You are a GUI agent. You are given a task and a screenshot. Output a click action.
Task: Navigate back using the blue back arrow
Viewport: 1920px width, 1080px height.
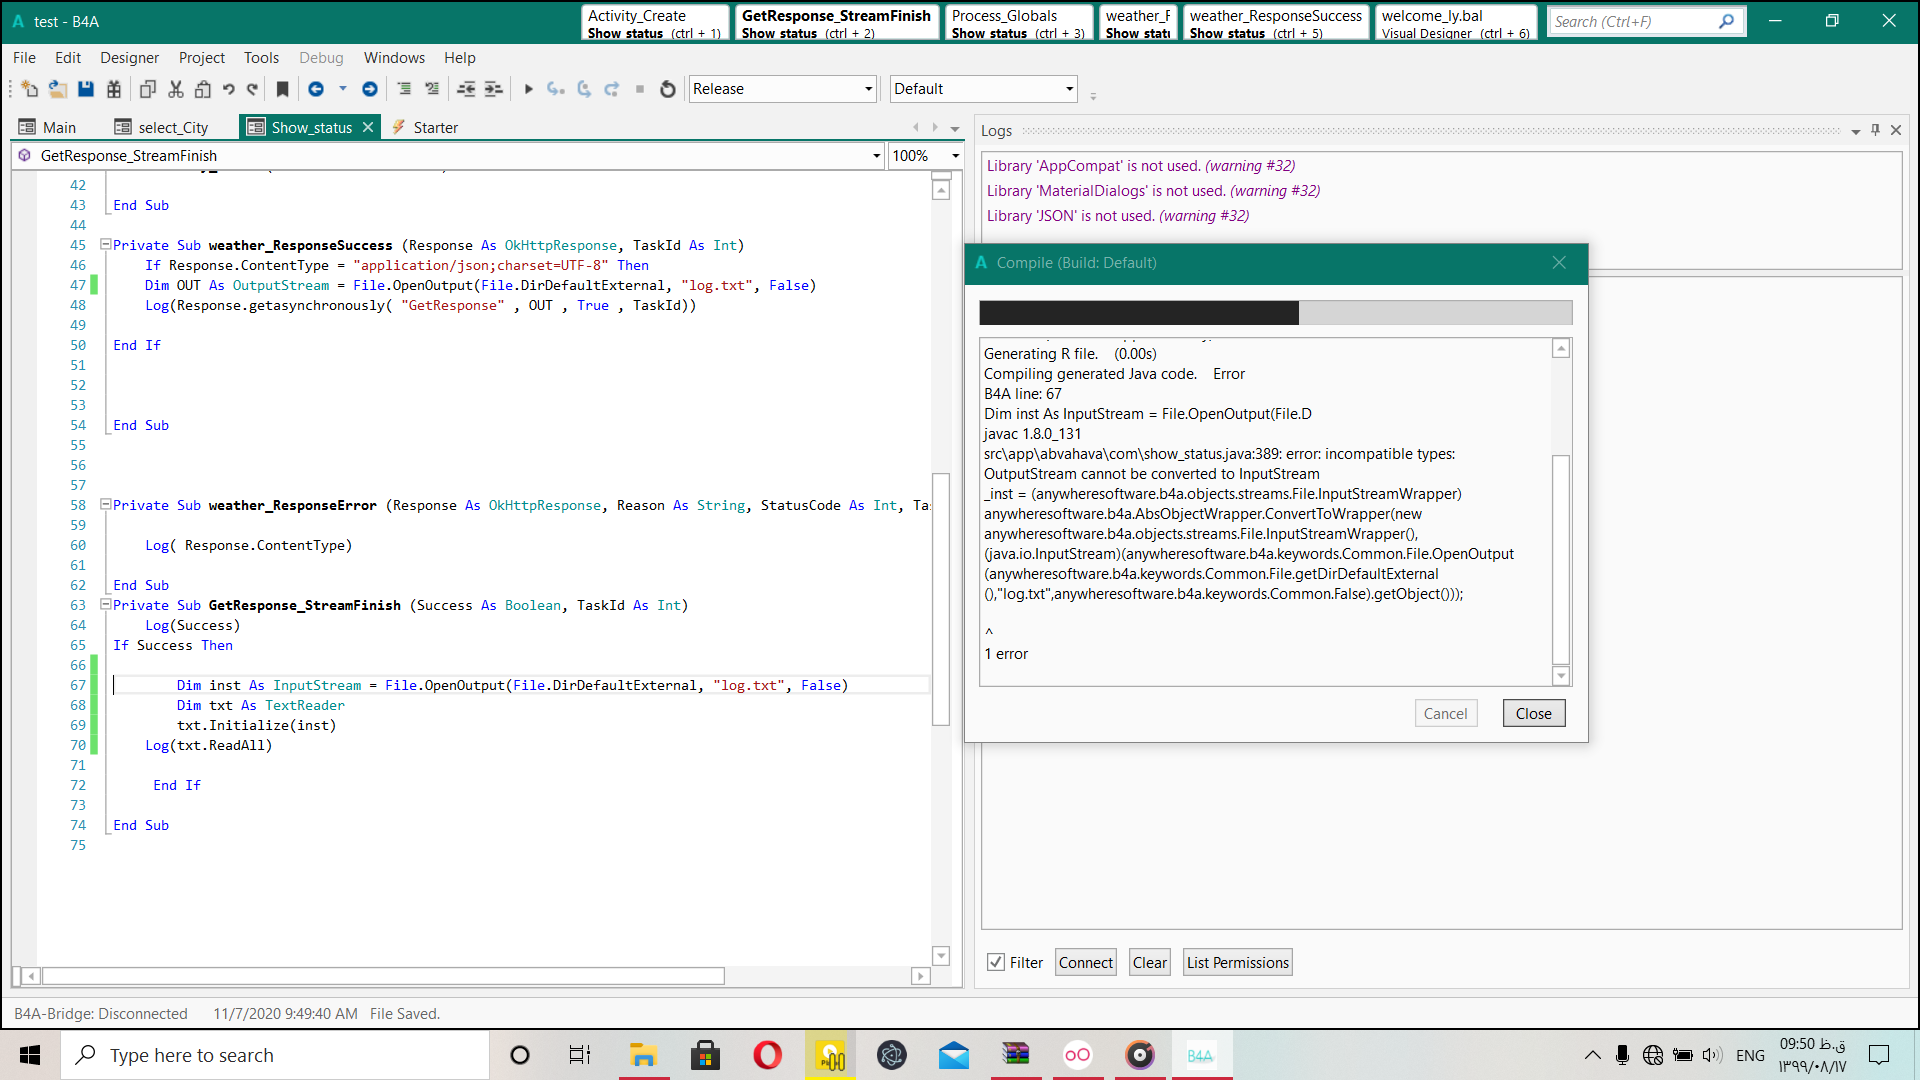[316, 88]
